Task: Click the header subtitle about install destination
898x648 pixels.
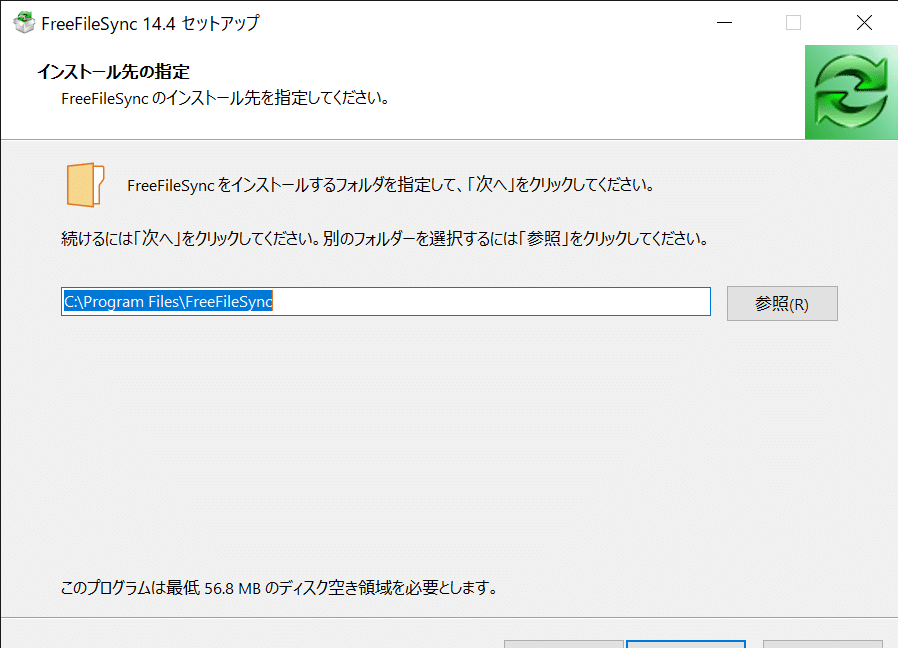Action: pyautogui.click(x=225, y=97)
